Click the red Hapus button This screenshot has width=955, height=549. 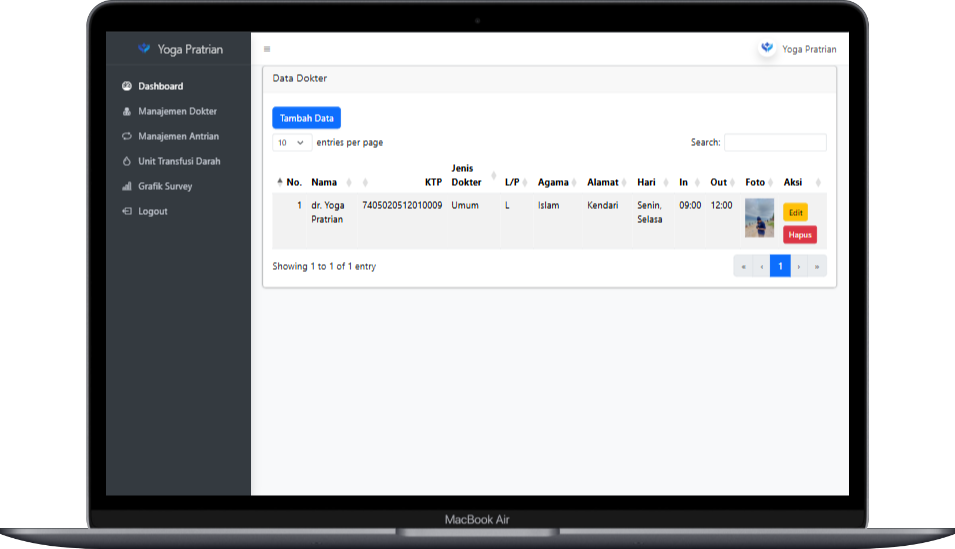click(799, 234)
